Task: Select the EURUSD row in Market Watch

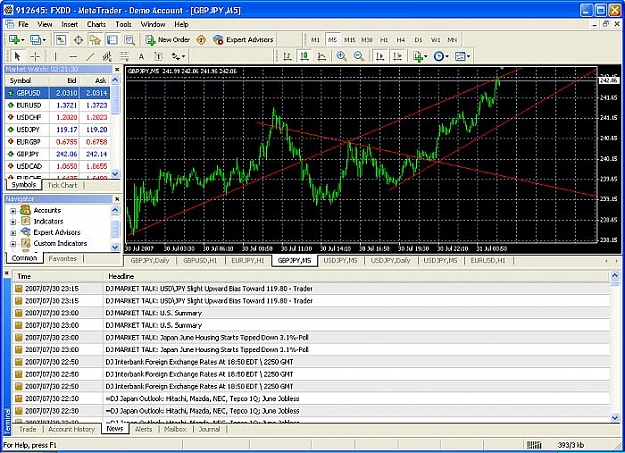Action: tap(57, 105)
